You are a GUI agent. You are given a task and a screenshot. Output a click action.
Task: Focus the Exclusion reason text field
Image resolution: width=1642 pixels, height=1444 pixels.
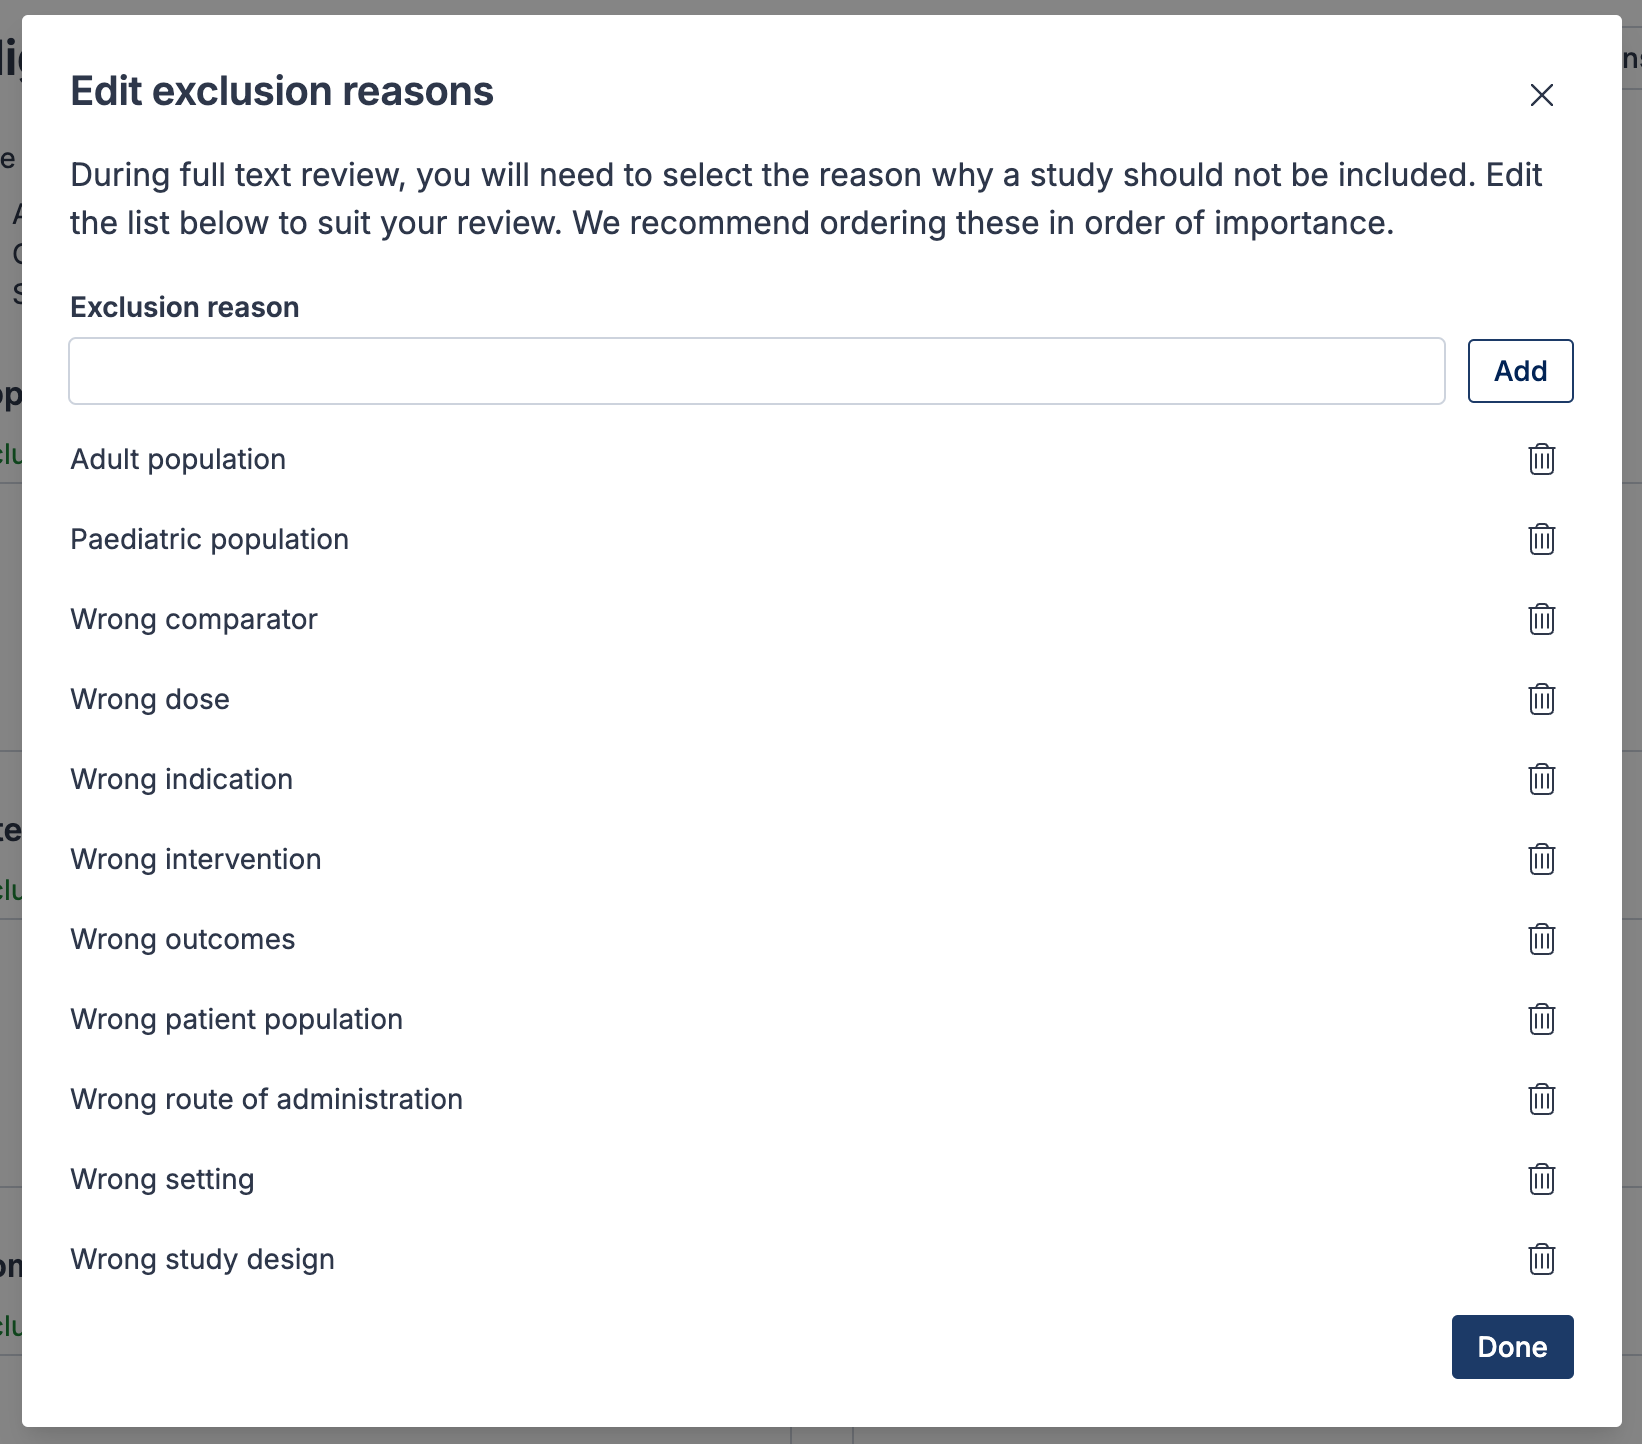tap(756, 371)
